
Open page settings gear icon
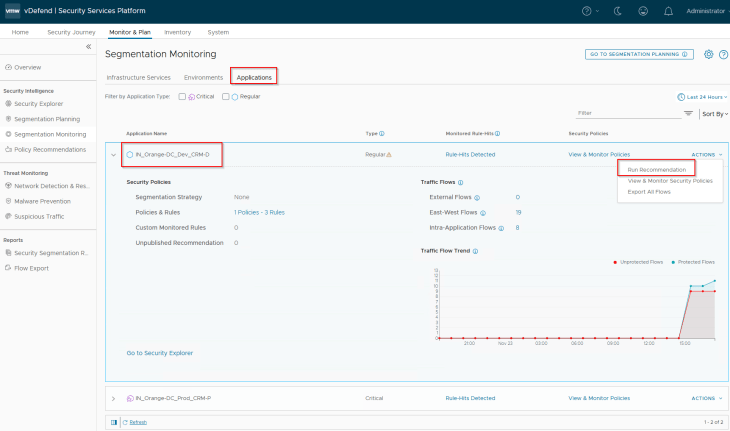coord(708,54)
